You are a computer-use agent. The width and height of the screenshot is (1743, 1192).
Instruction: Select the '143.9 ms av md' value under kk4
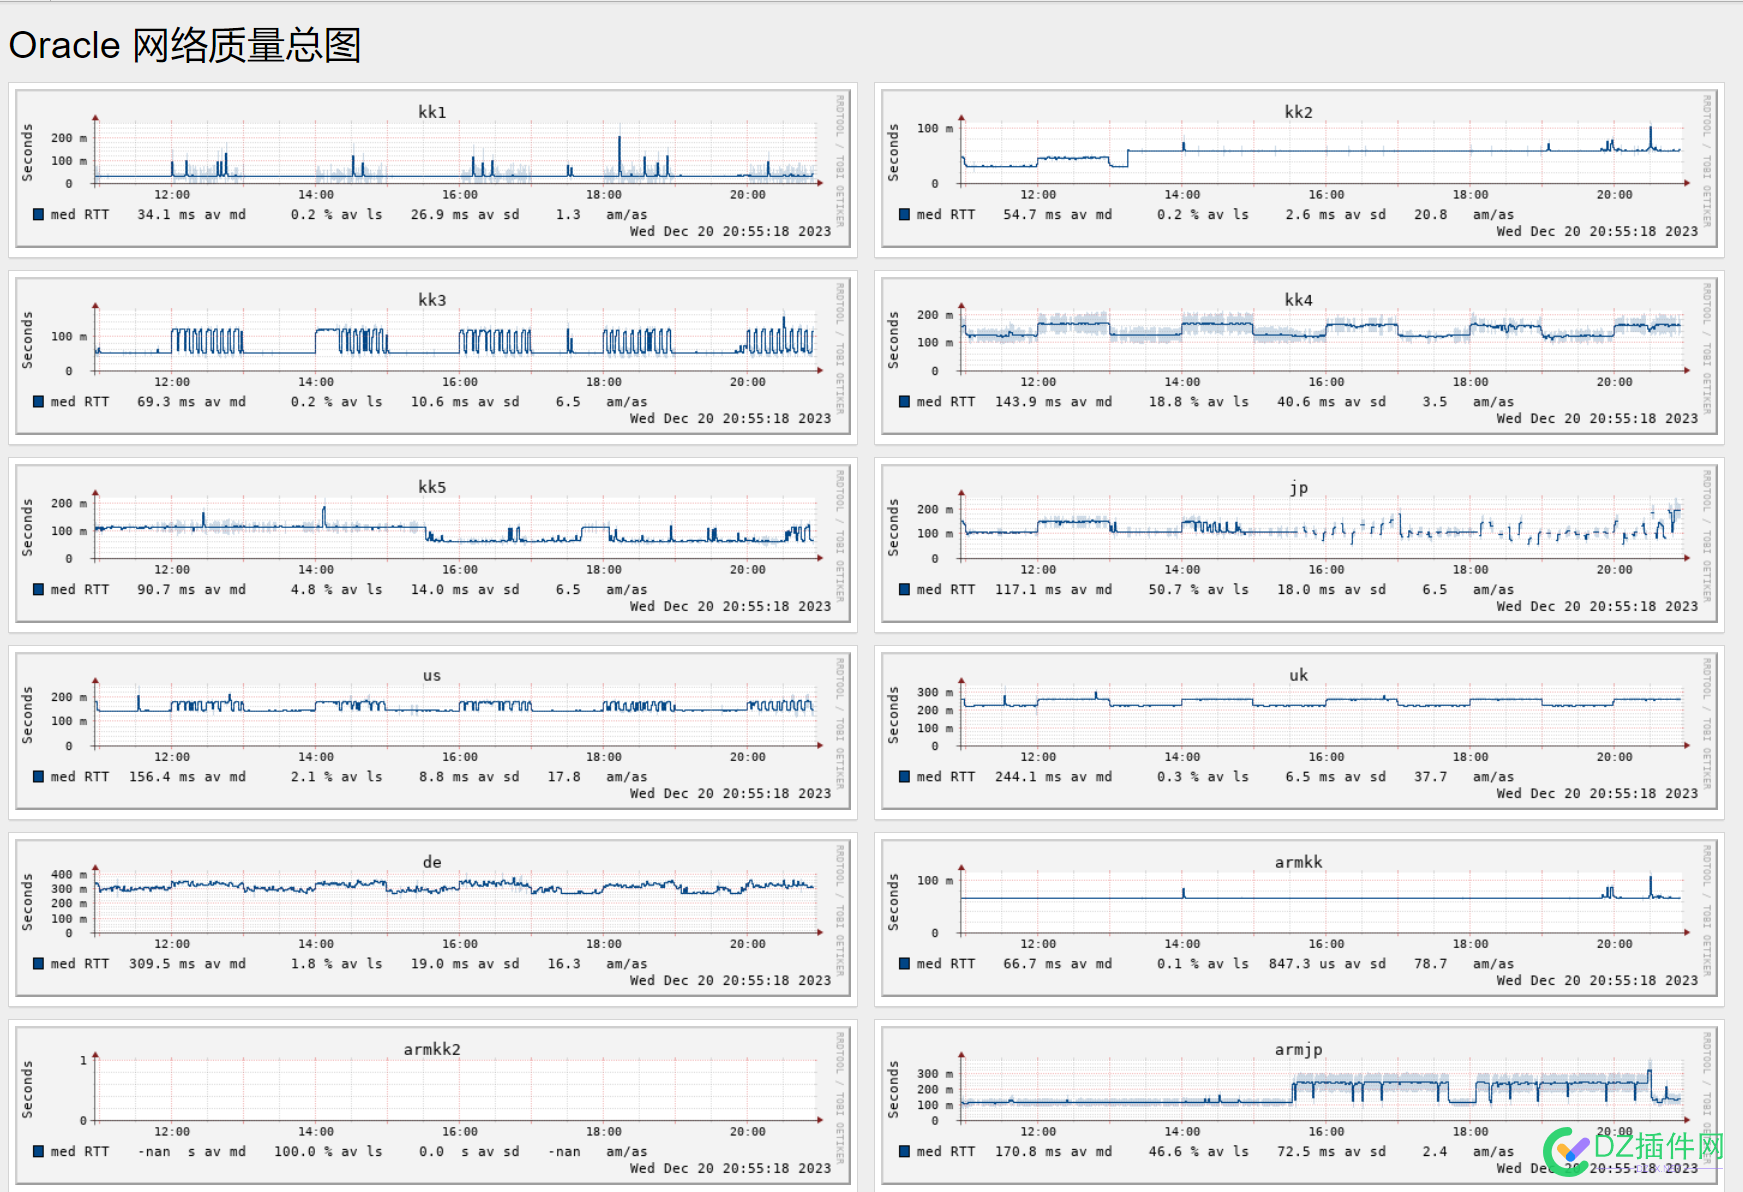pos(1053,401)
